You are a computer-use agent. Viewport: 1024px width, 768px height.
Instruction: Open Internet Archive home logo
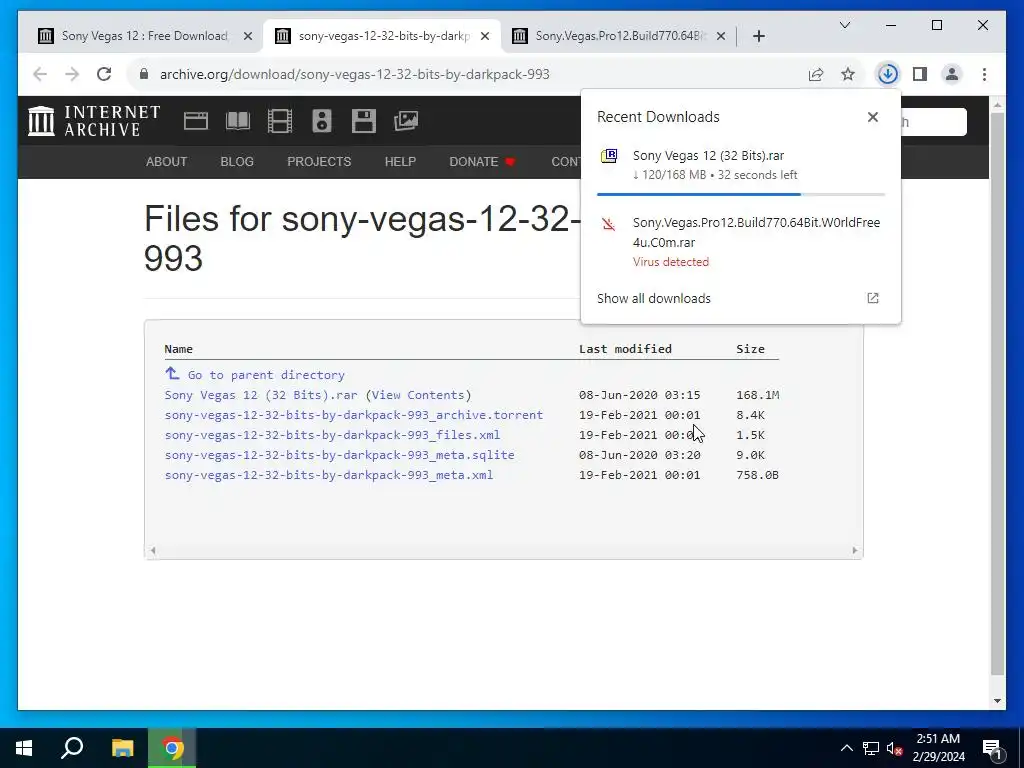pyautogui.click(x=94, y=121)
